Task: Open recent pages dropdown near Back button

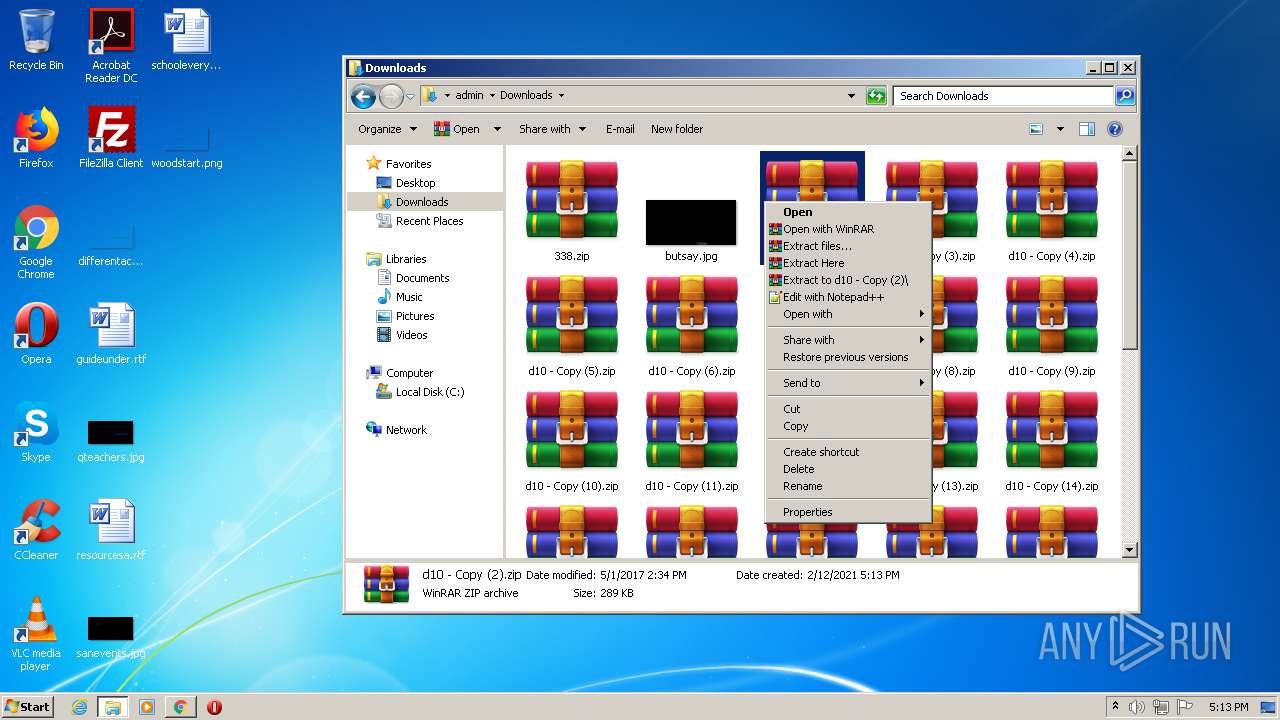Action: pos(410,96)
